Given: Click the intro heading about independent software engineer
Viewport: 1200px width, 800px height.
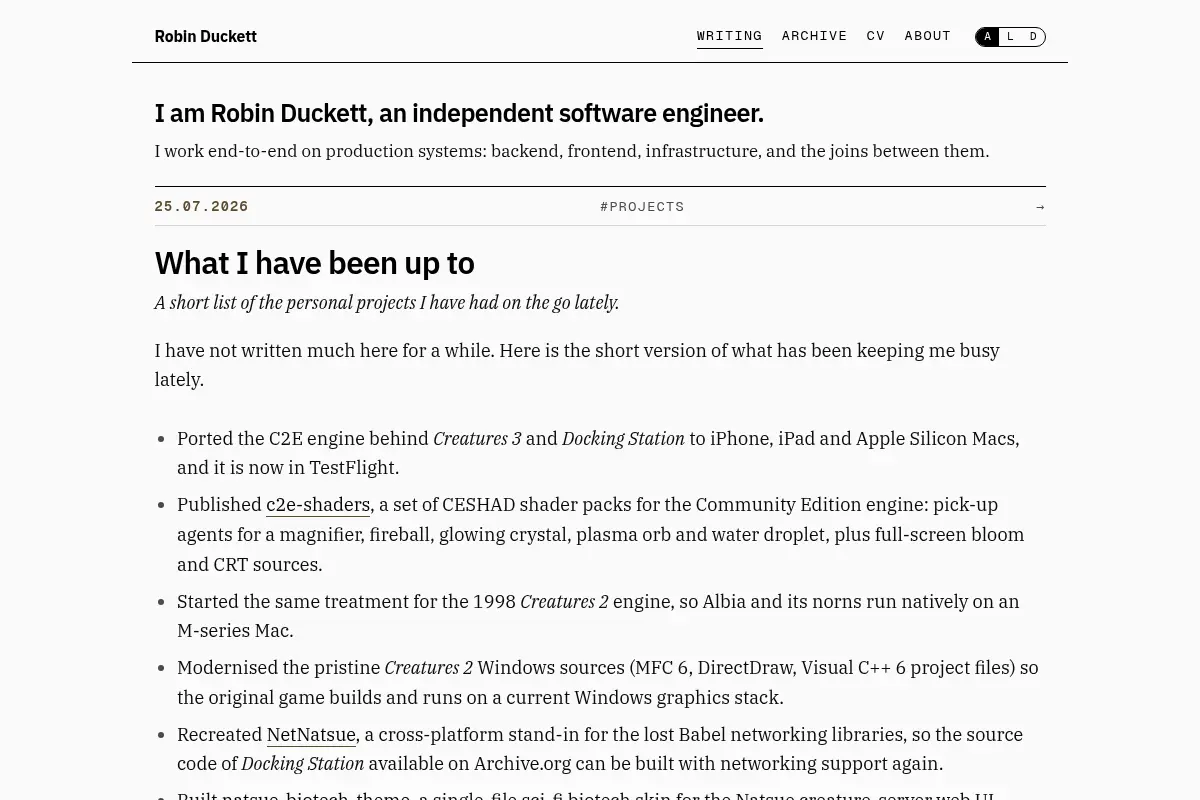Looking at the screenshot, I should (459, 114).
